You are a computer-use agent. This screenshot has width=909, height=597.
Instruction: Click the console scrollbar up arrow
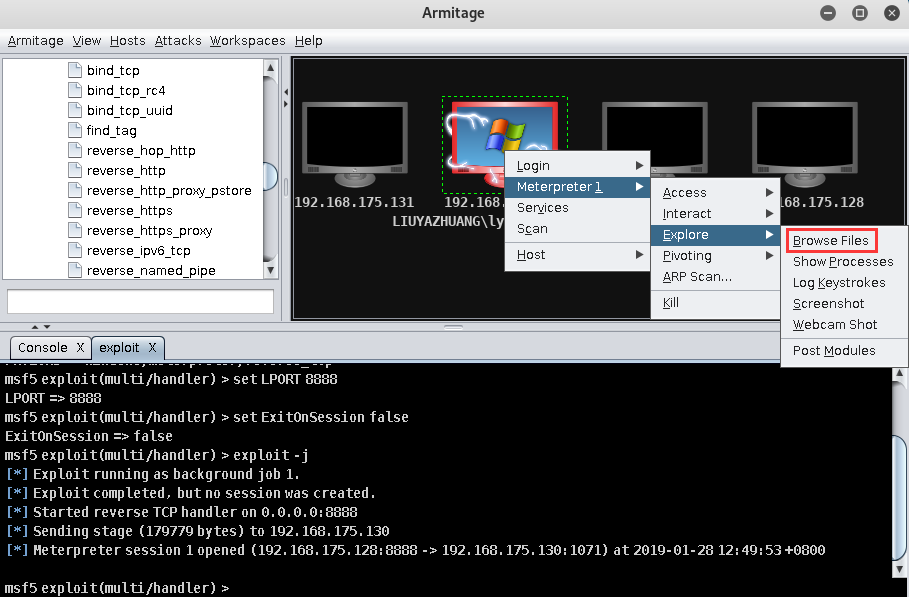(x=899, y=373)
